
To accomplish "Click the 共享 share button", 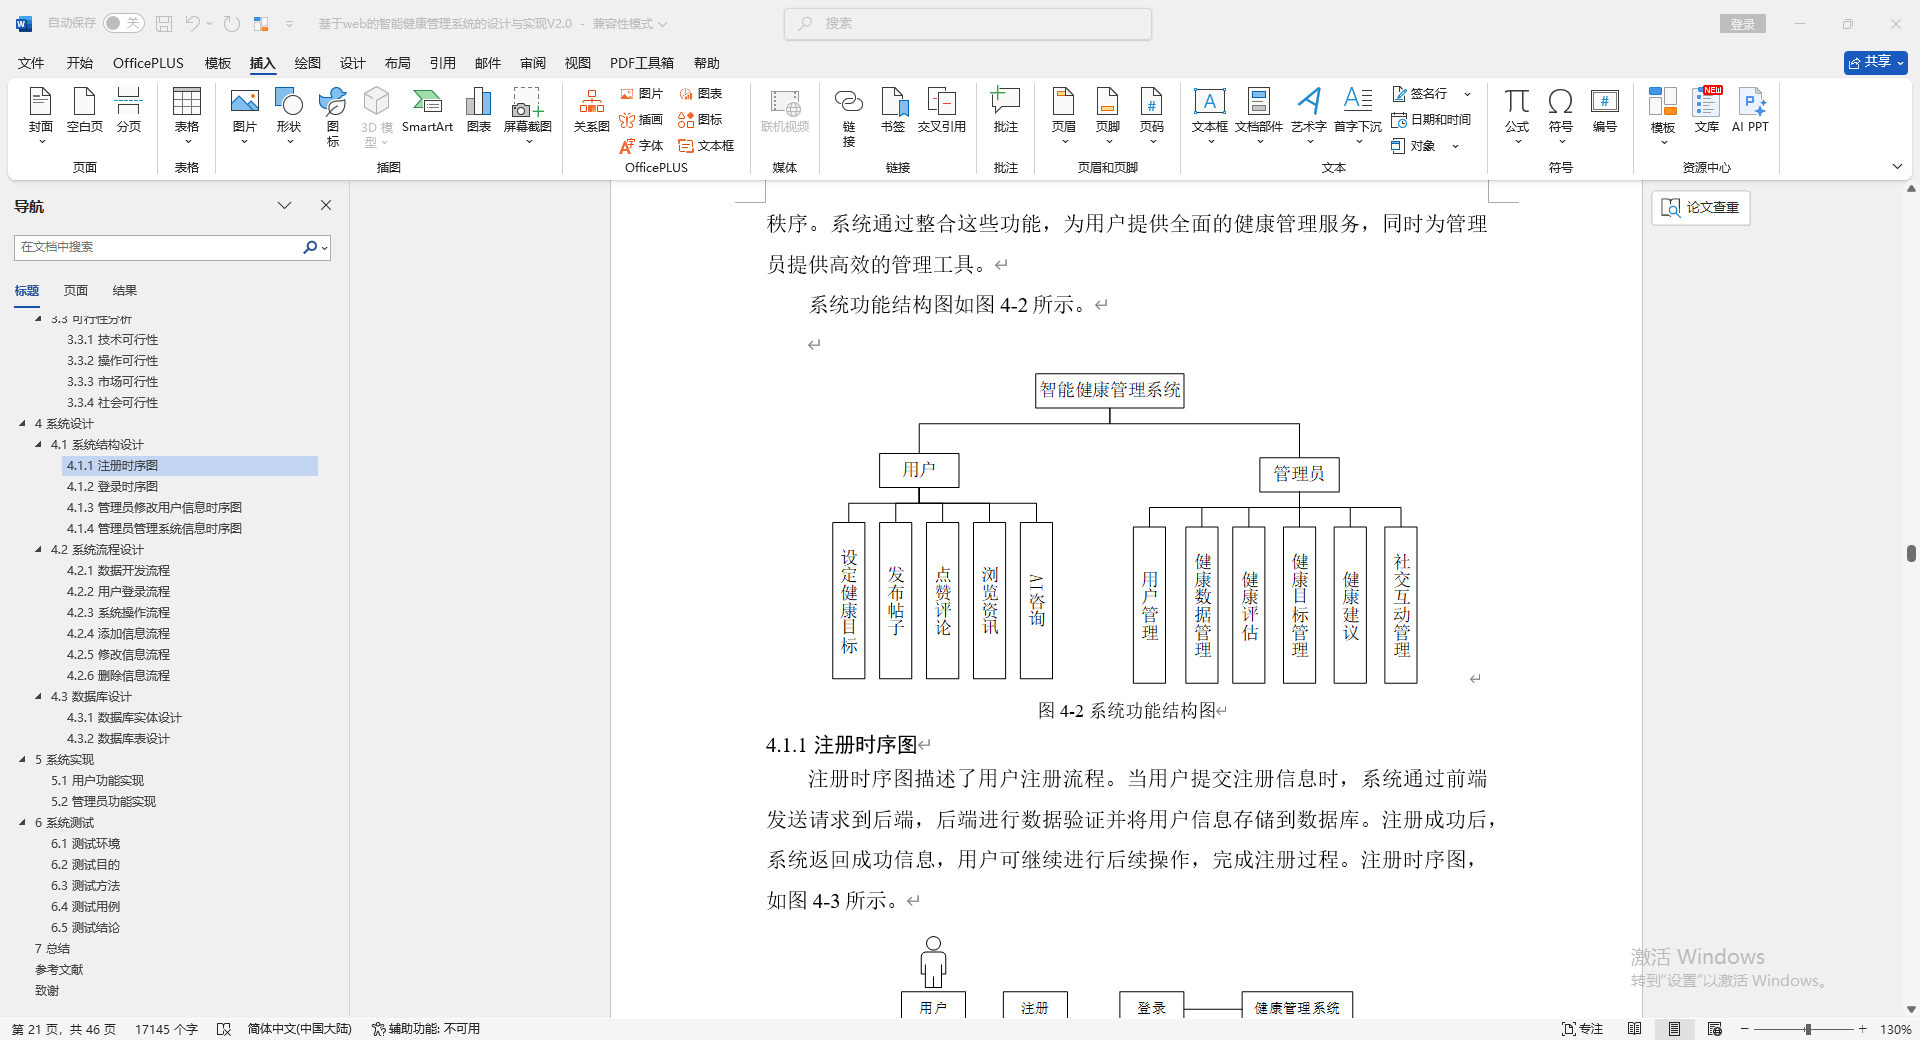I will [1874, 61].
